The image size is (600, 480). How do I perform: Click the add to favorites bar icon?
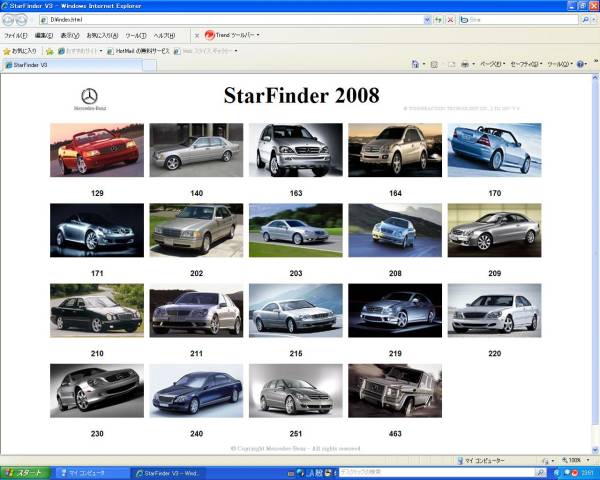point(49,51)
